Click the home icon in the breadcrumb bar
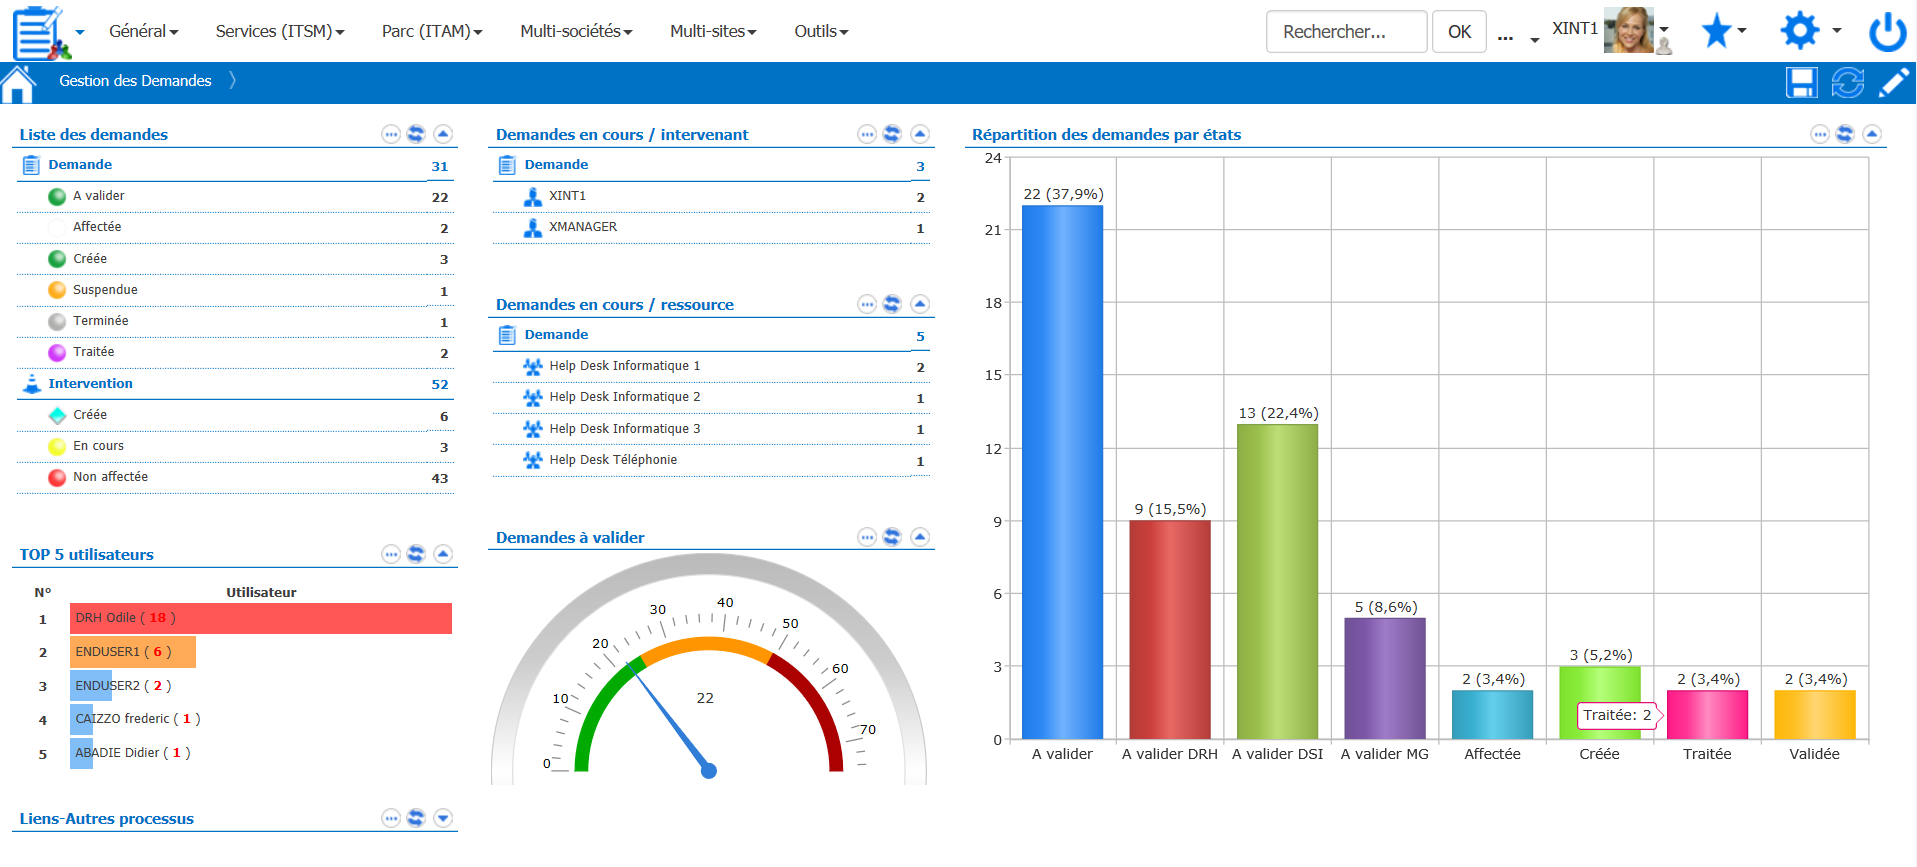 click(x=18, y=84)
